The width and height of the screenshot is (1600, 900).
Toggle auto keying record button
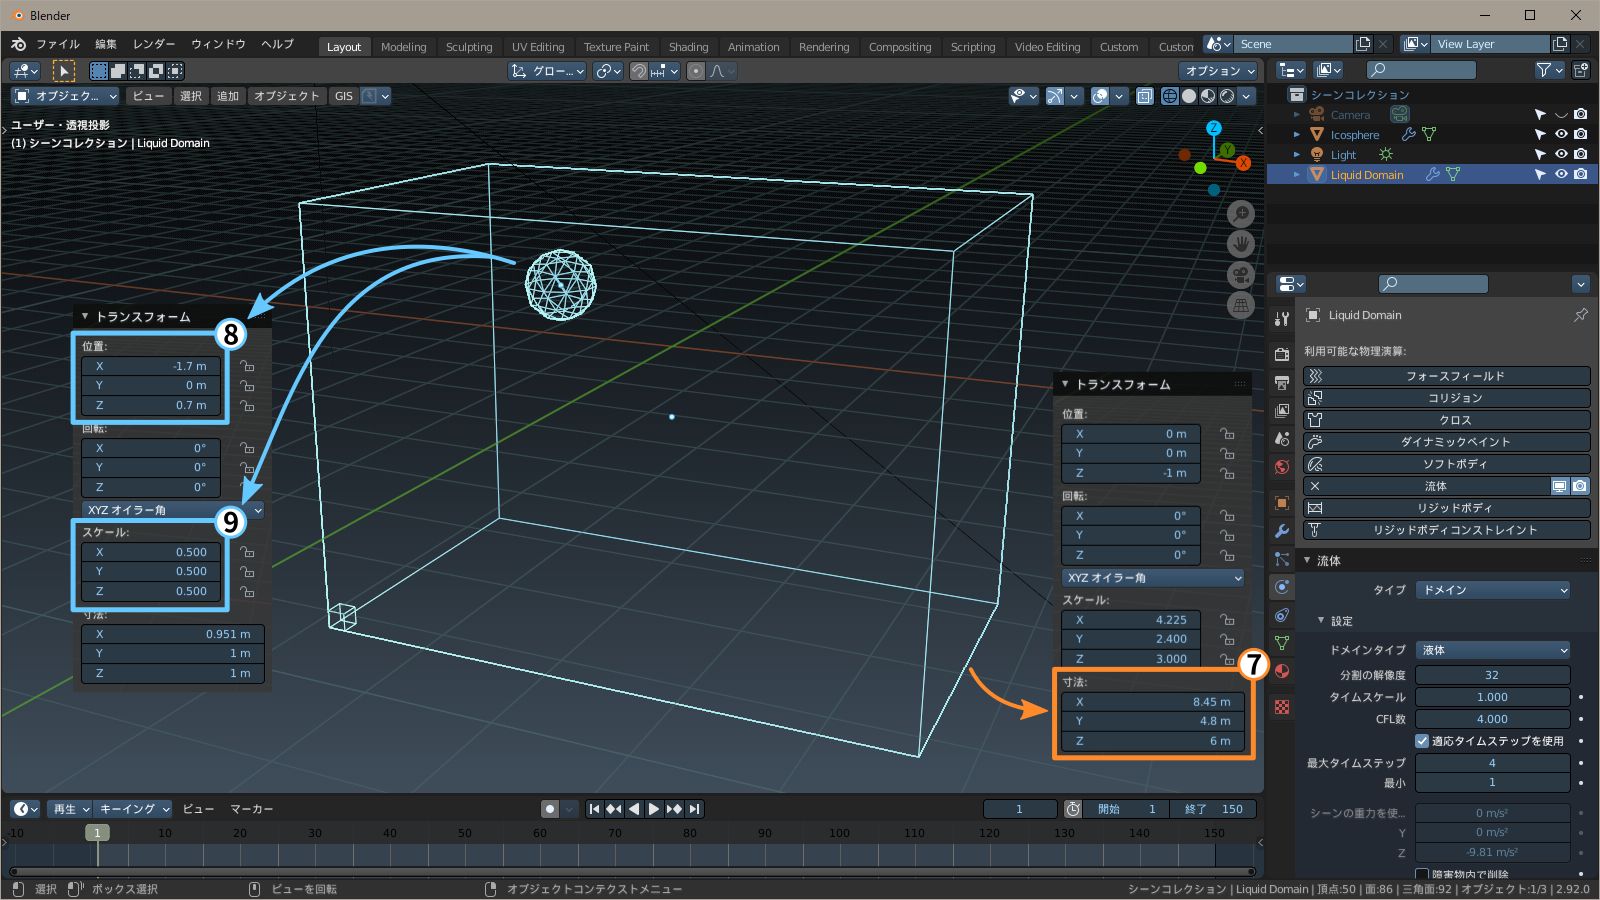tap(550, 809)
